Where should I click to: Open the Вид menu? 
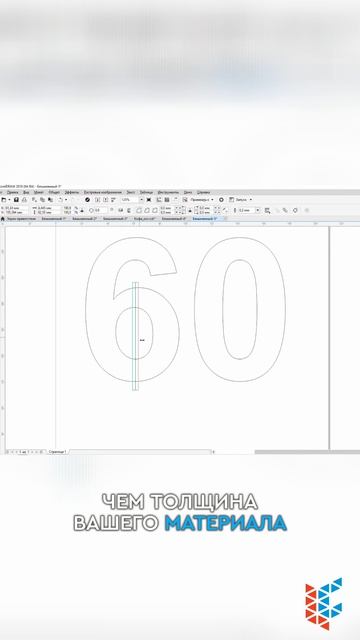click(x=26, y=192)
